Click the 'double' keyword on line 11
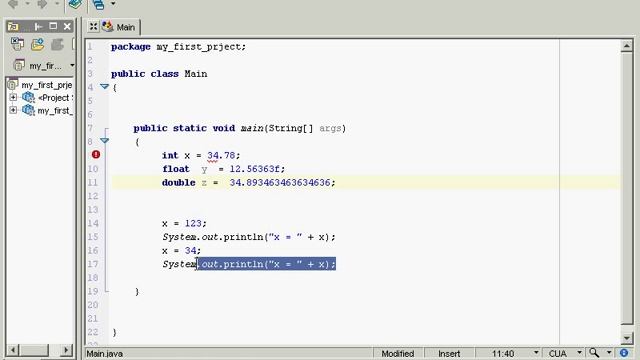The width and height of the screenshot is (640, 360). tap(178, 182)
